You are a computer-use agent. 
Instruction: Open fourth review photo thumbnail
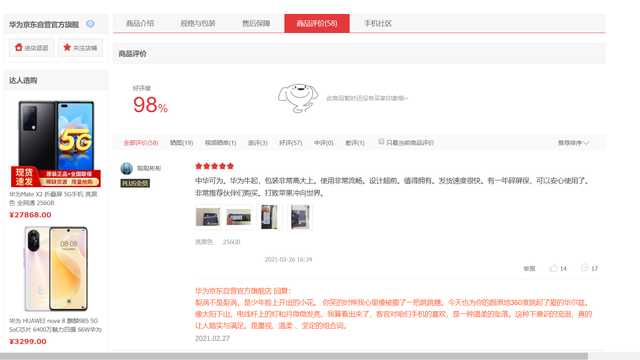point(300,217)
